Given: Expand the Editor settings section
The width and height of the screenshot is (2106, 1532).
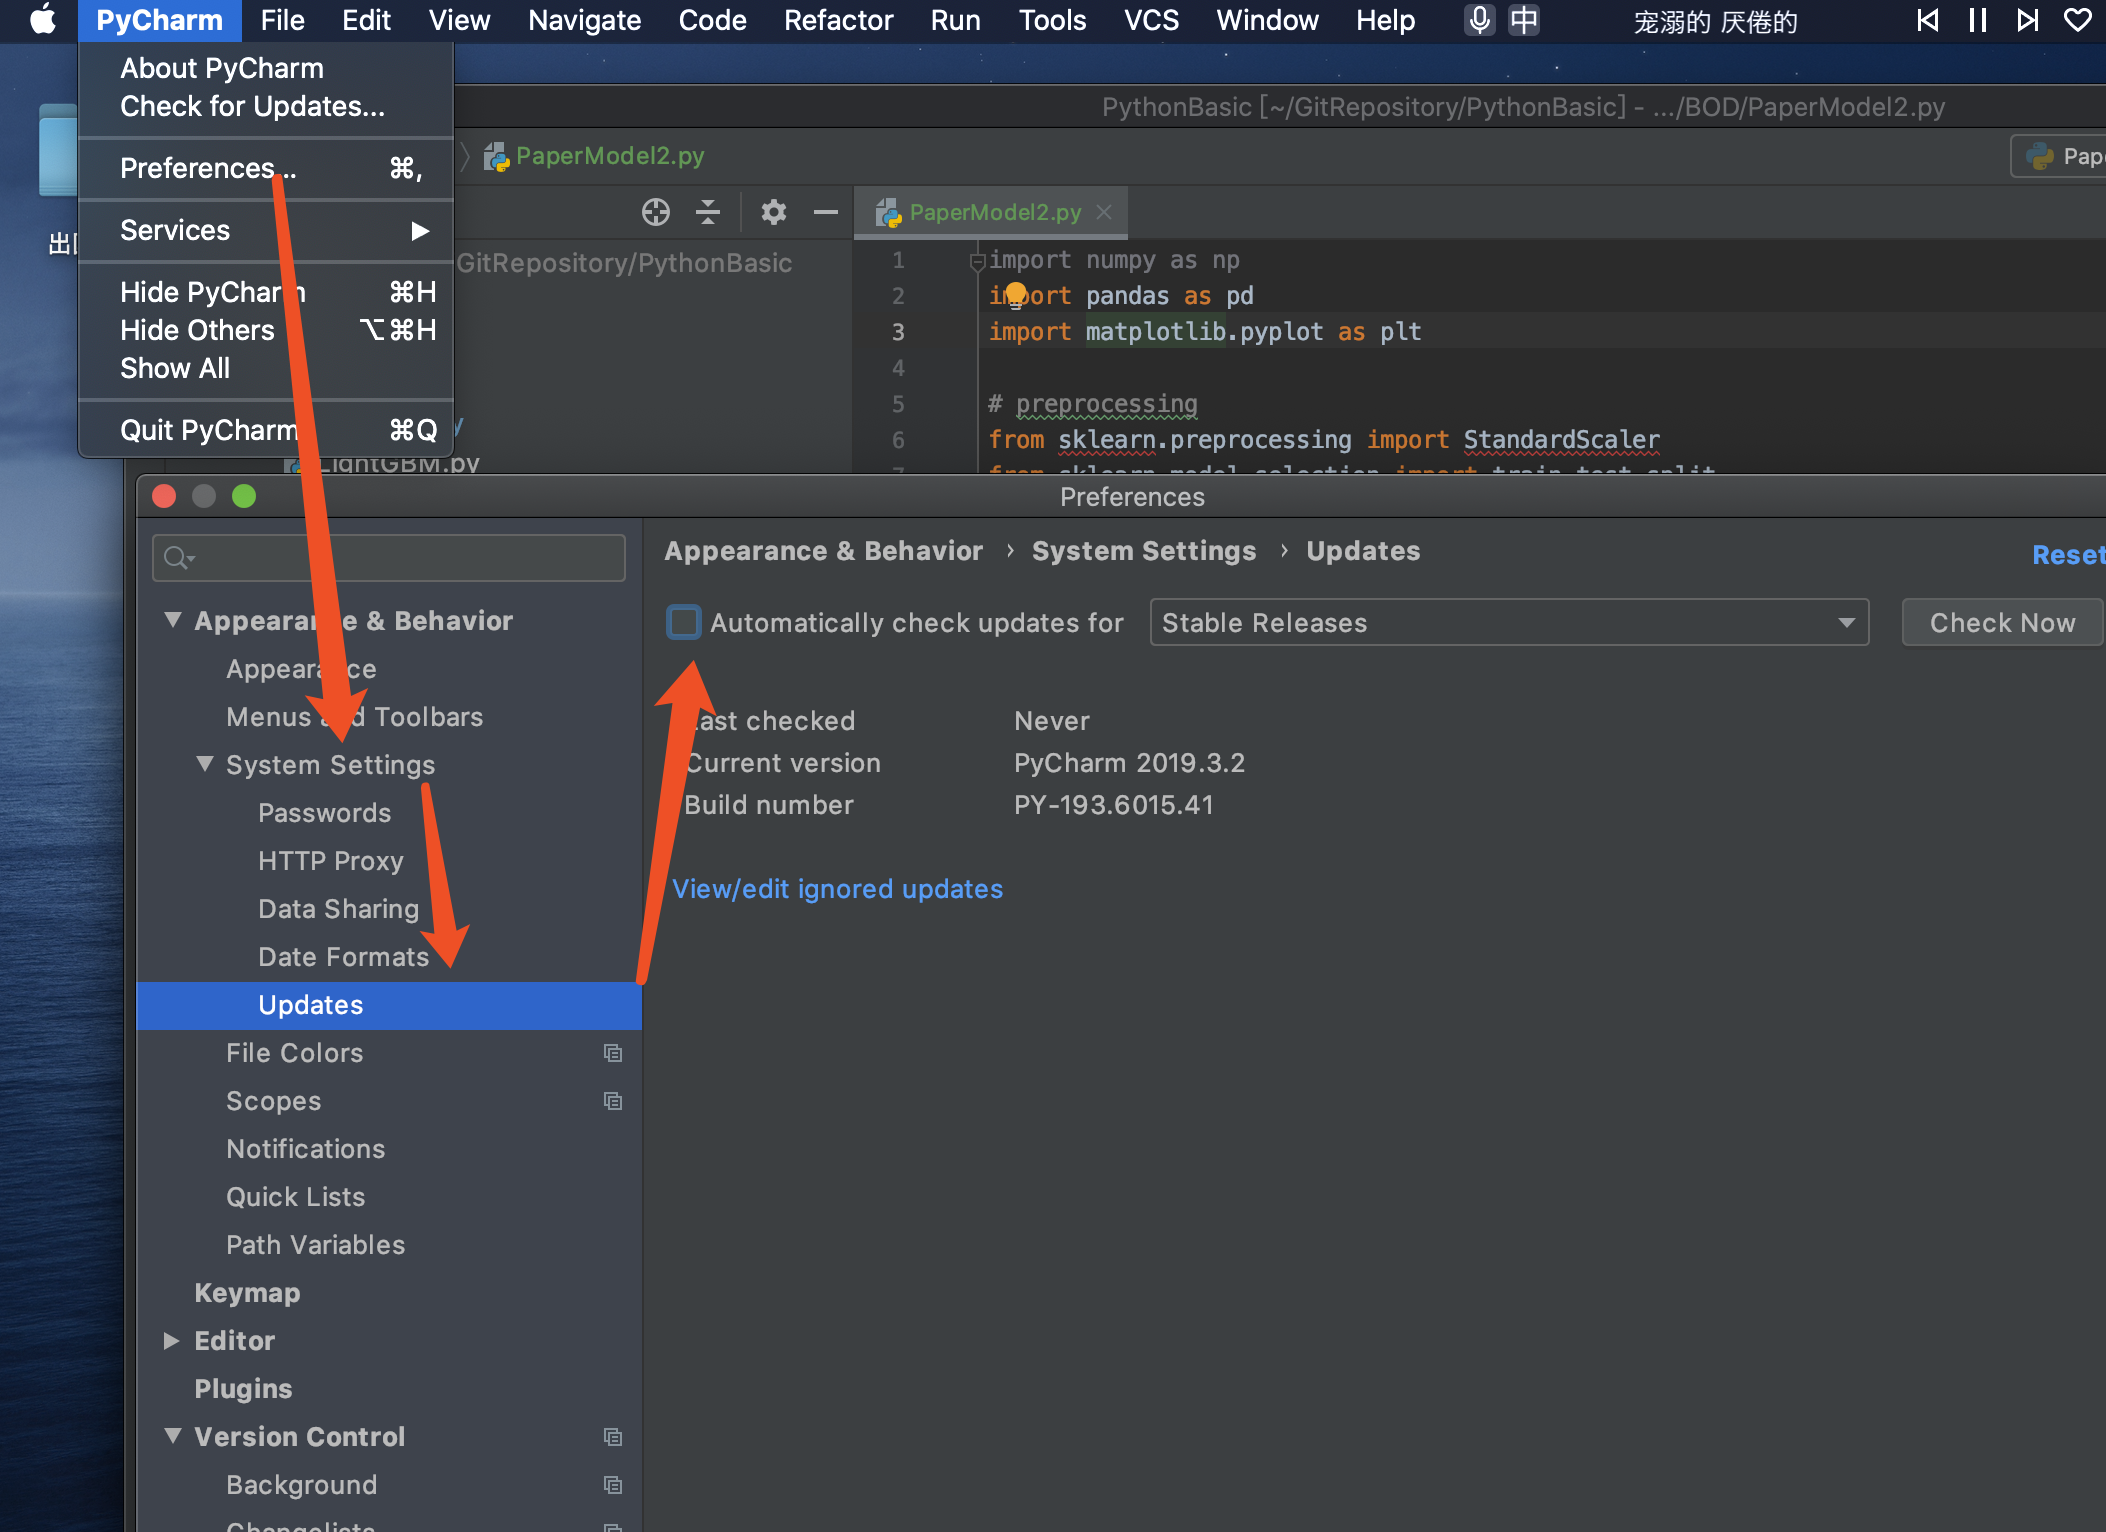Looking at the screenshot, I should point(172,1341).
